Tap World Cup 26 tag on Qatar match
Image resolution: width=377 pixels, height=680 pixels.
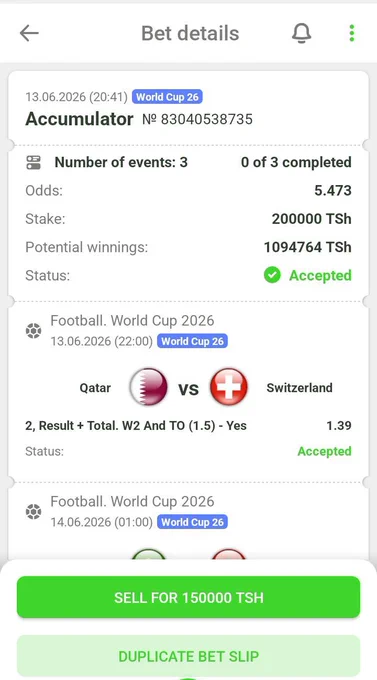pyautogui.click(x=192, y=341)
